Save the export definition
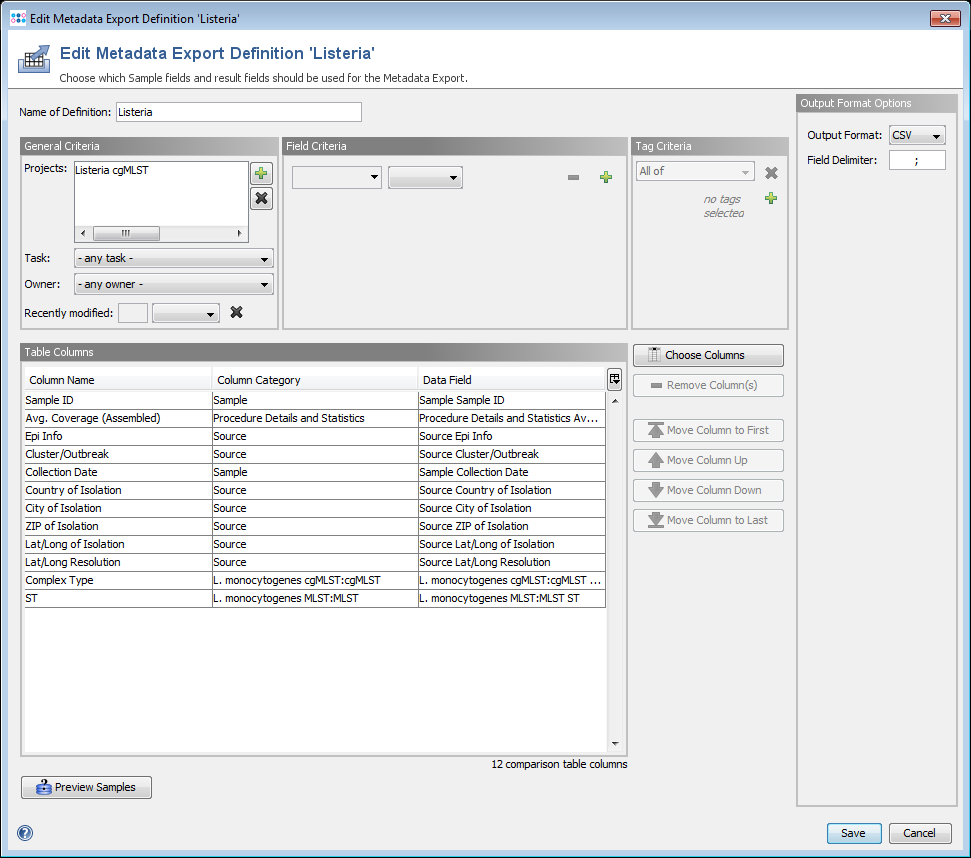Image resolution: width=971 pixels, height=858 pixels. 853,833
